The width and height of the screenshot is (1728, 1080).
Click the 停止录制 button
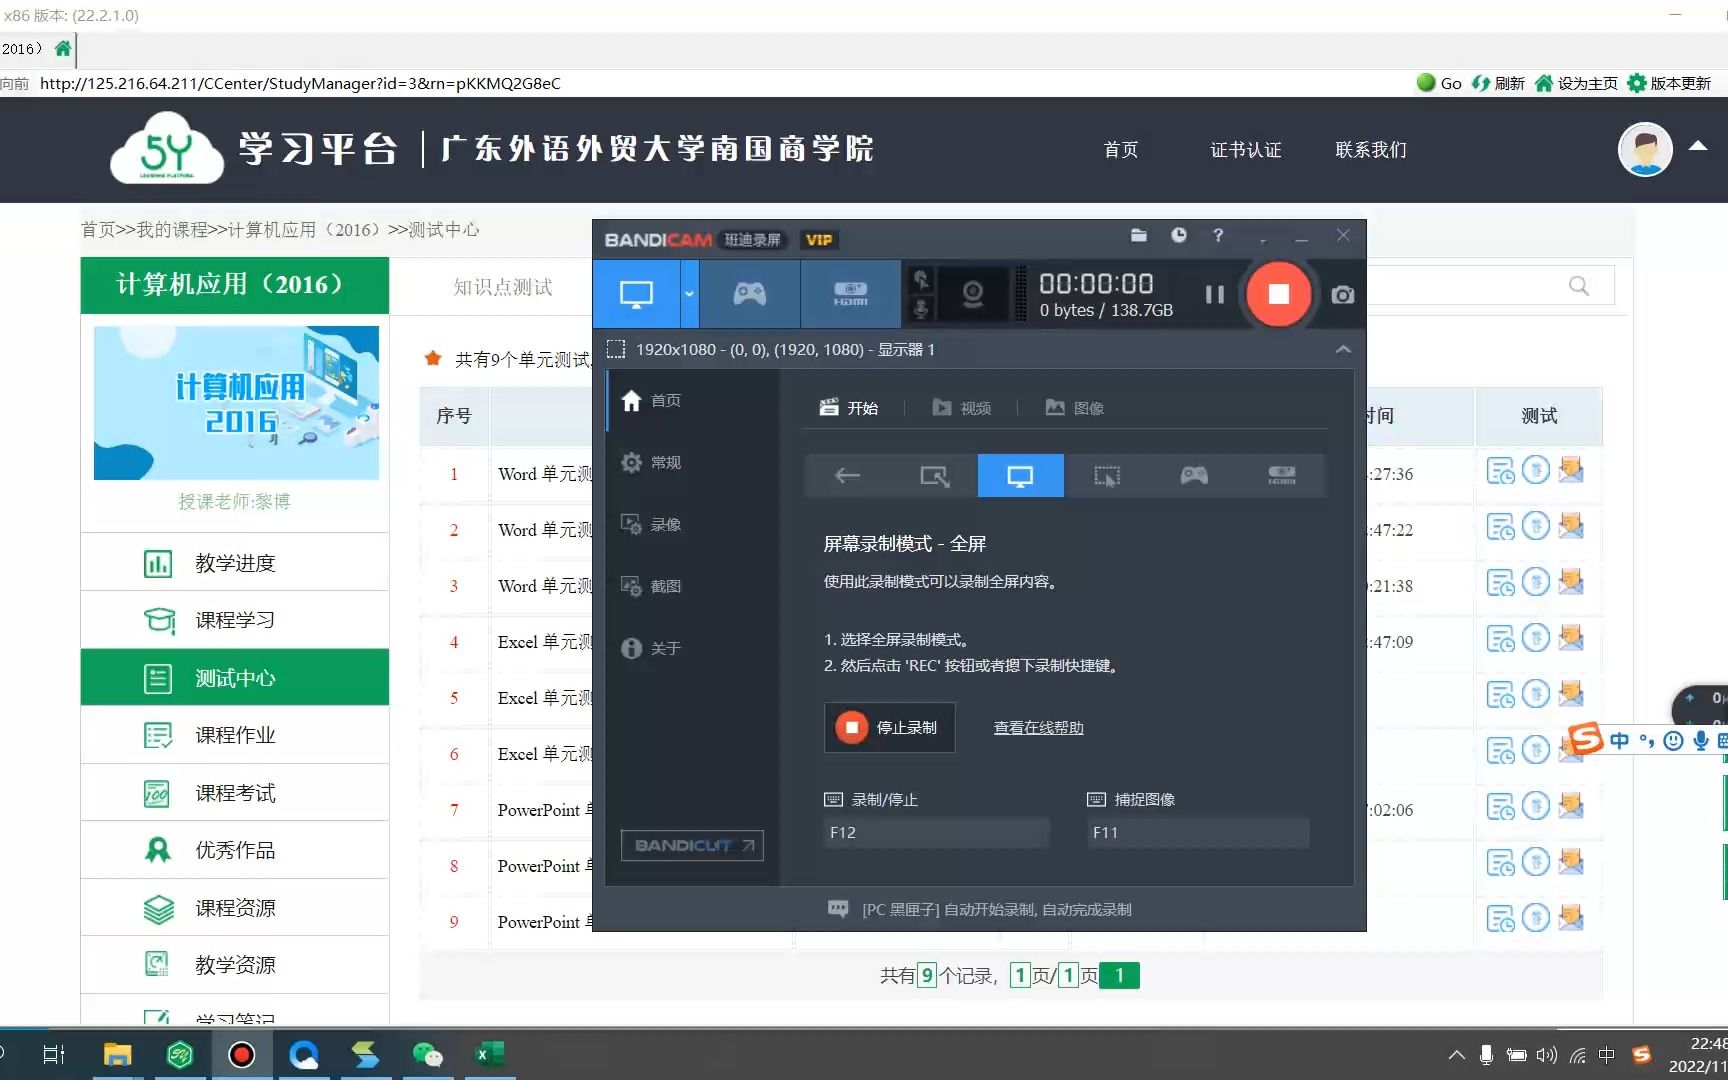point(889,727)
